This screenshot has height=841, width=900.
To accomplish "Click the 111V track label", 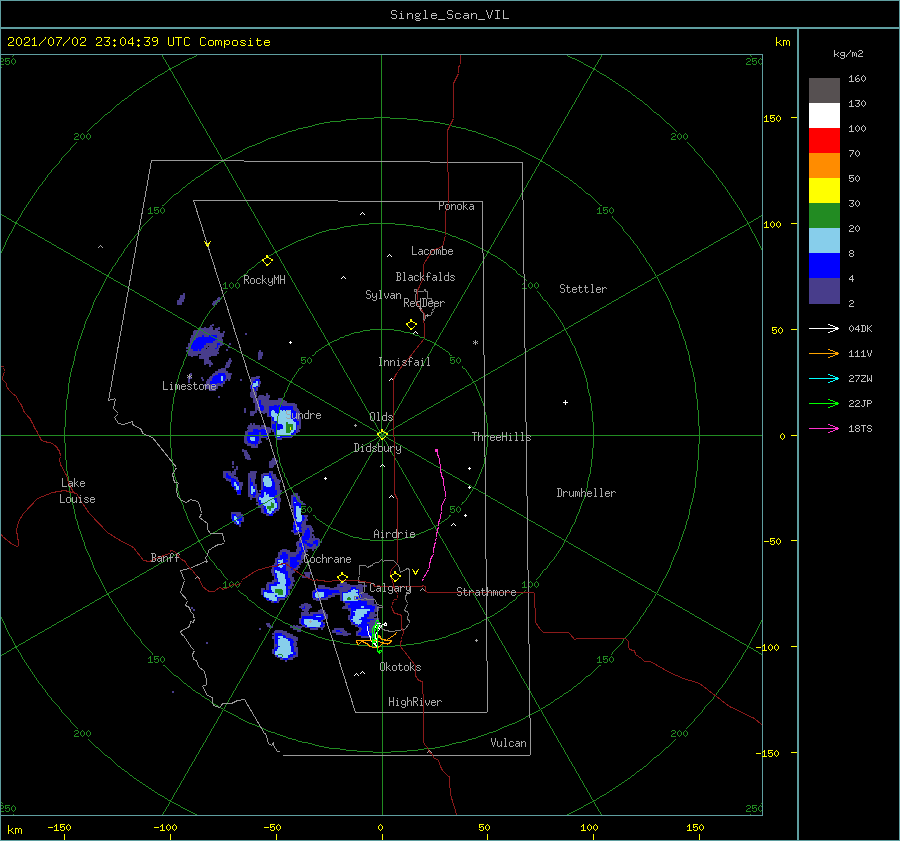I will [x=860, y=354].
